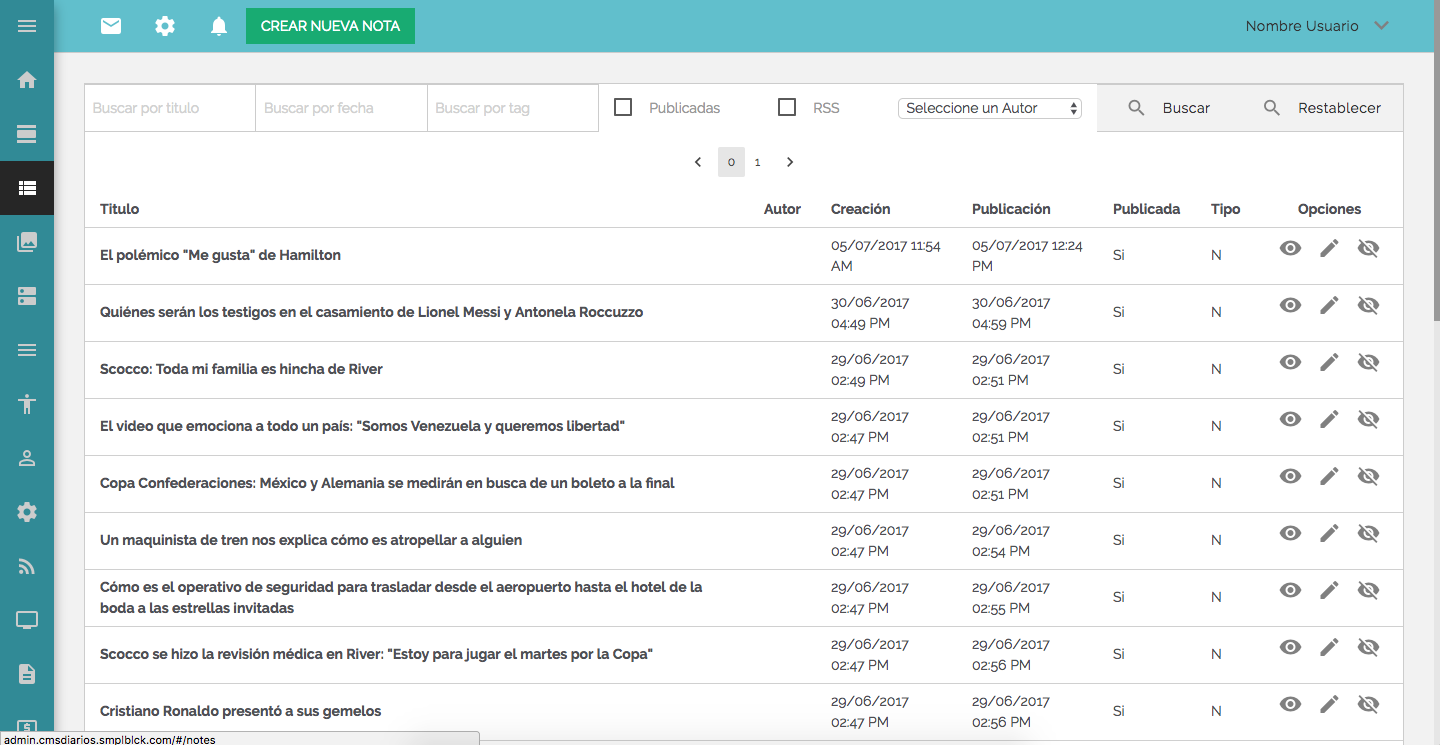Sort by the Publicada column header
Image resolution: width=1440 pixels, height=745 pixels.
(1147, 209)
